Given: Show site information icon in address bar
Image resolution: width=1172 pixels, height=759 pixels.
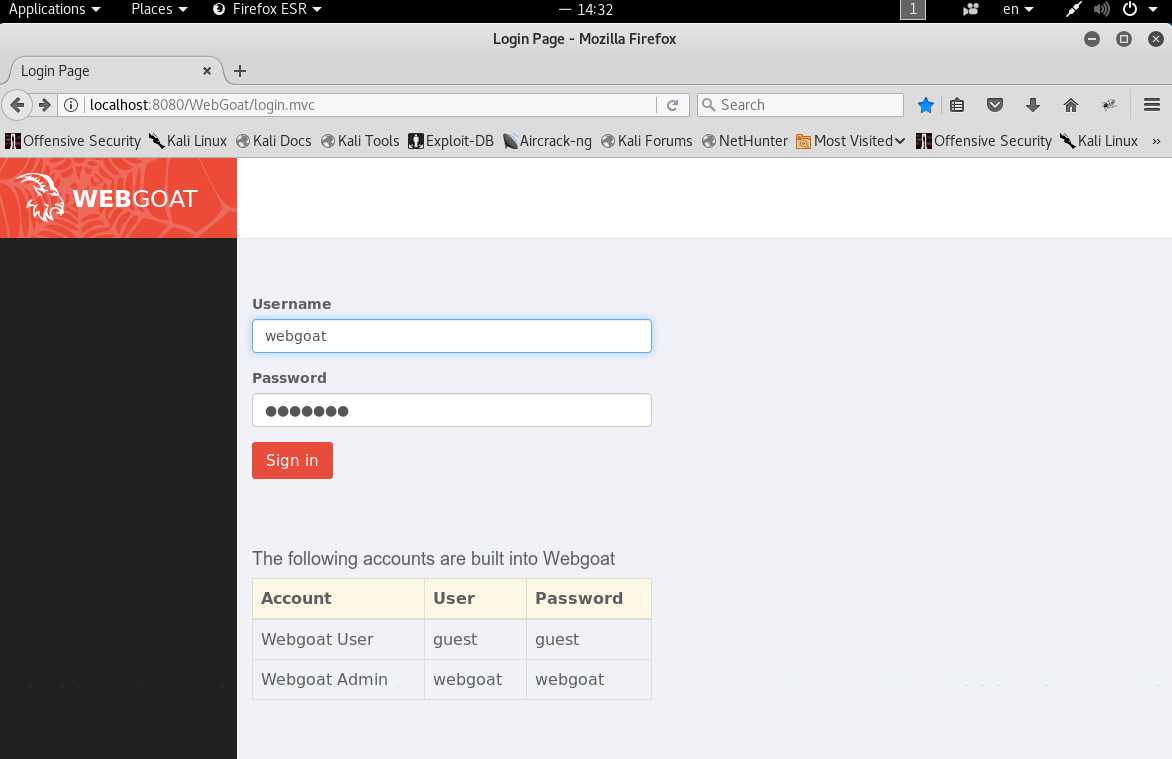Looking at the screenshot, I should 71,105.
